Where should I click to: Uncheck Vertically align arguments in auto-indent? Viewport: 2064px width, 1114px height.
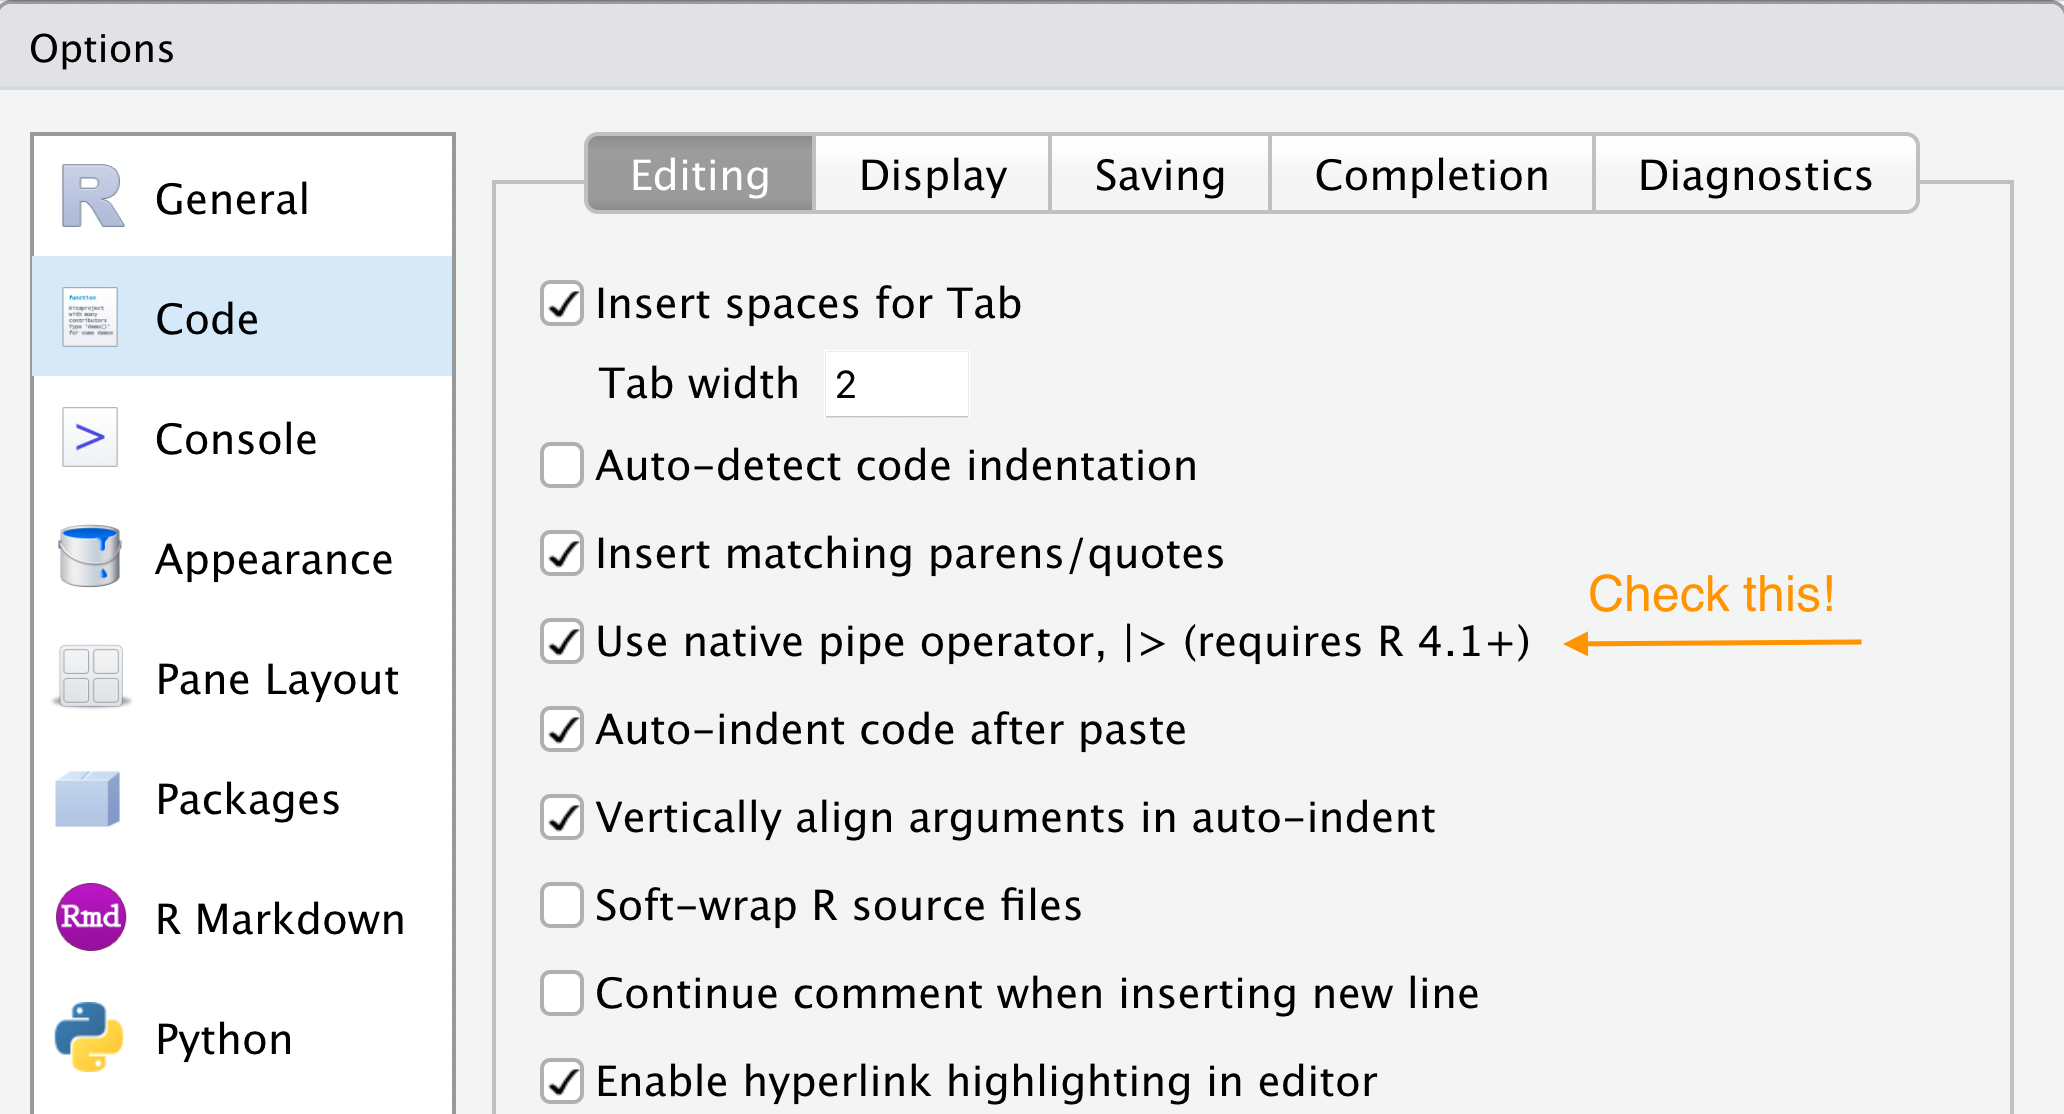click(562, 818)
